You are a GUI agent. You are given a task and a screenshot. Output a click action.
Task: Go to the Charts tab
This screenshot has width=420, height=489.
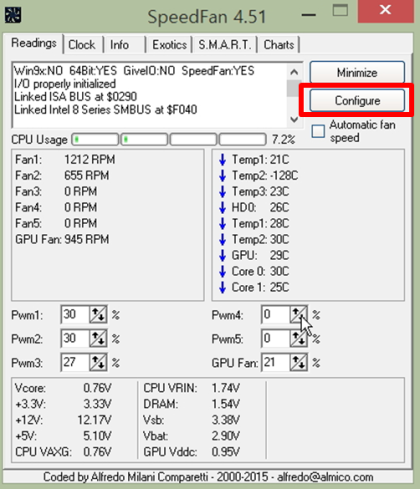point(279,45)
